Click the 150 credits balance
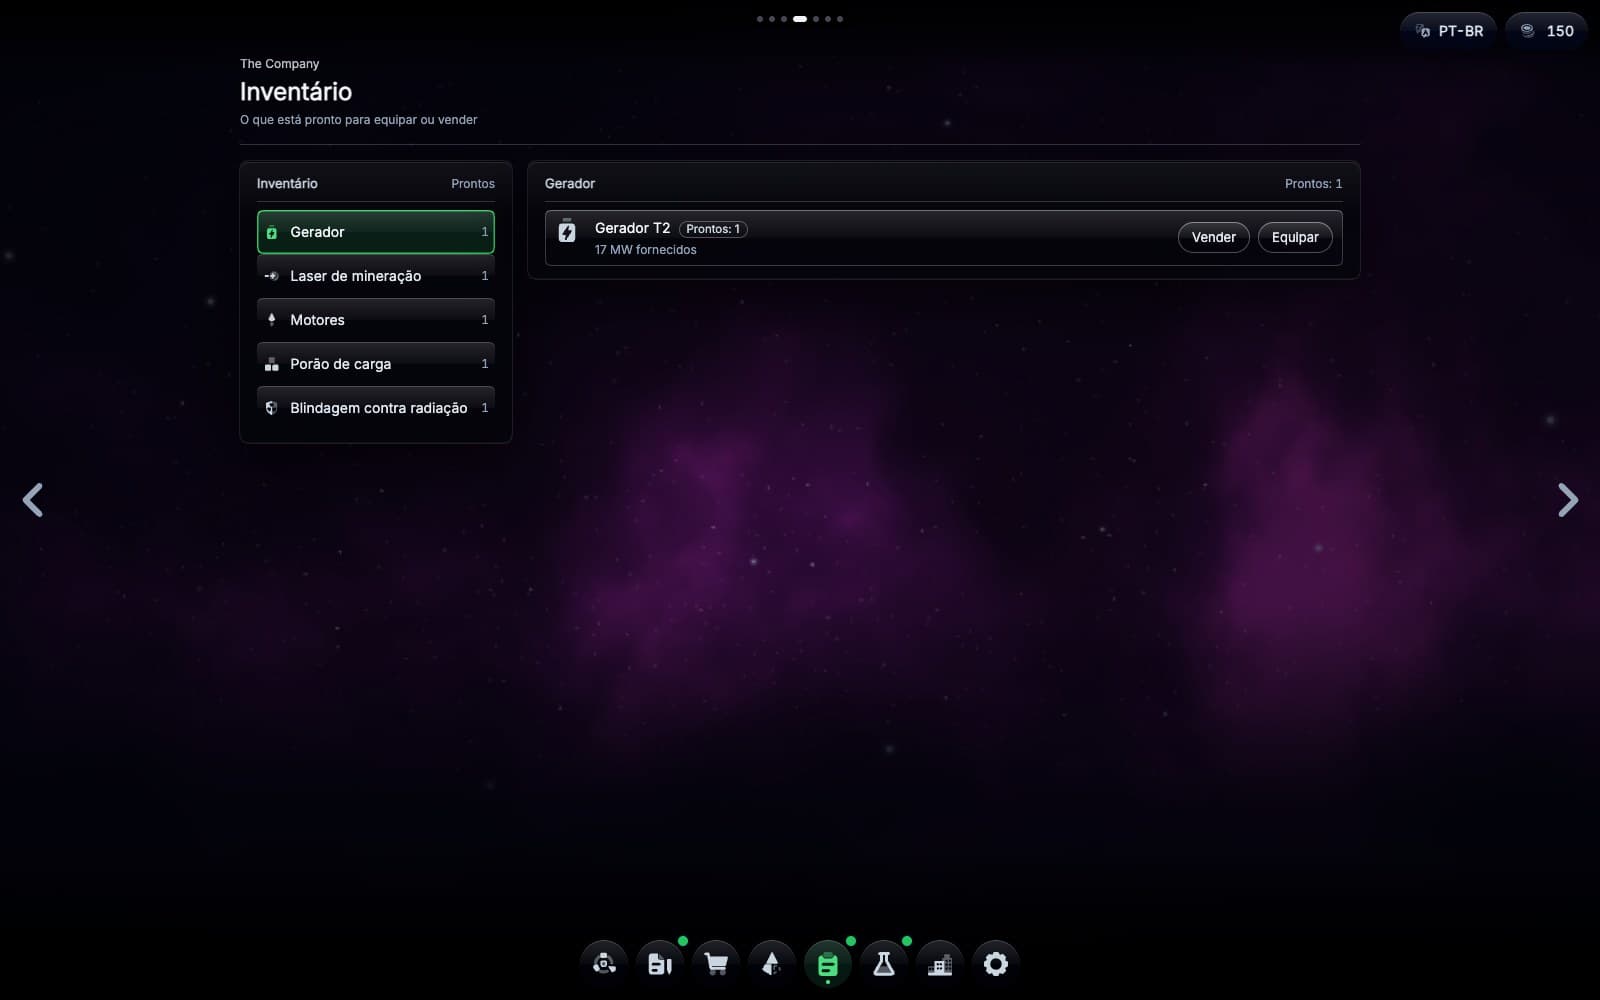This screenshot has width=1600, height=1000. click(1546, 31)
